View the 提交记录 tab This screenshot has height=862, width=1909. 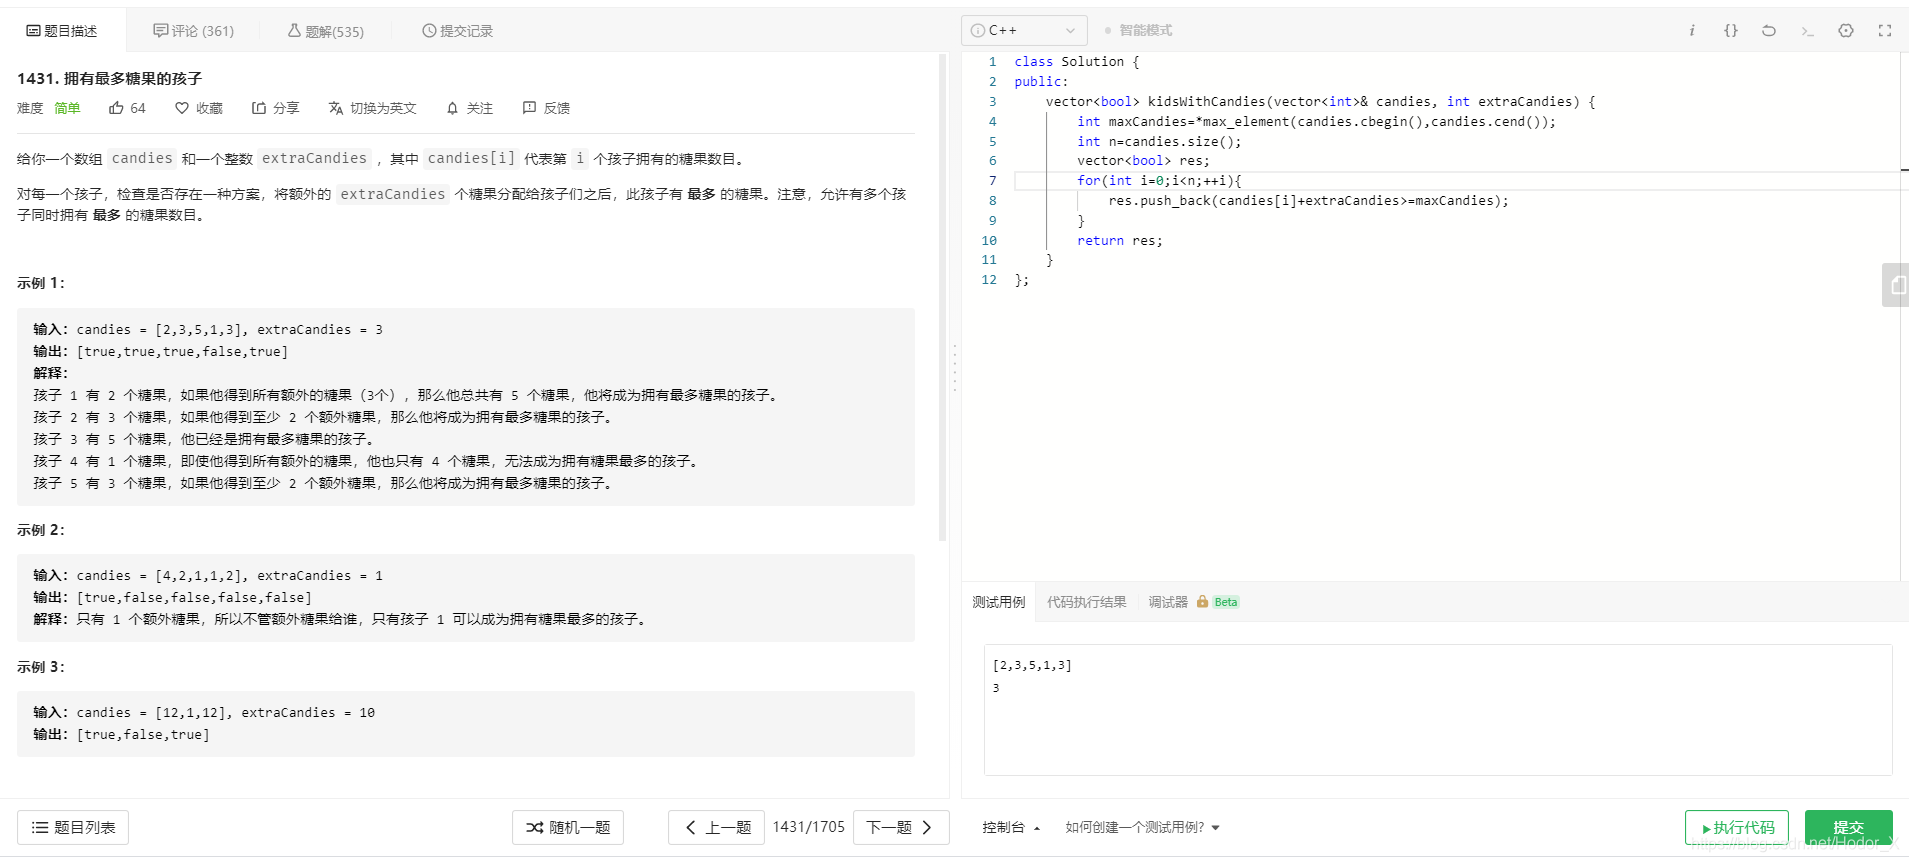pos(457,31)
